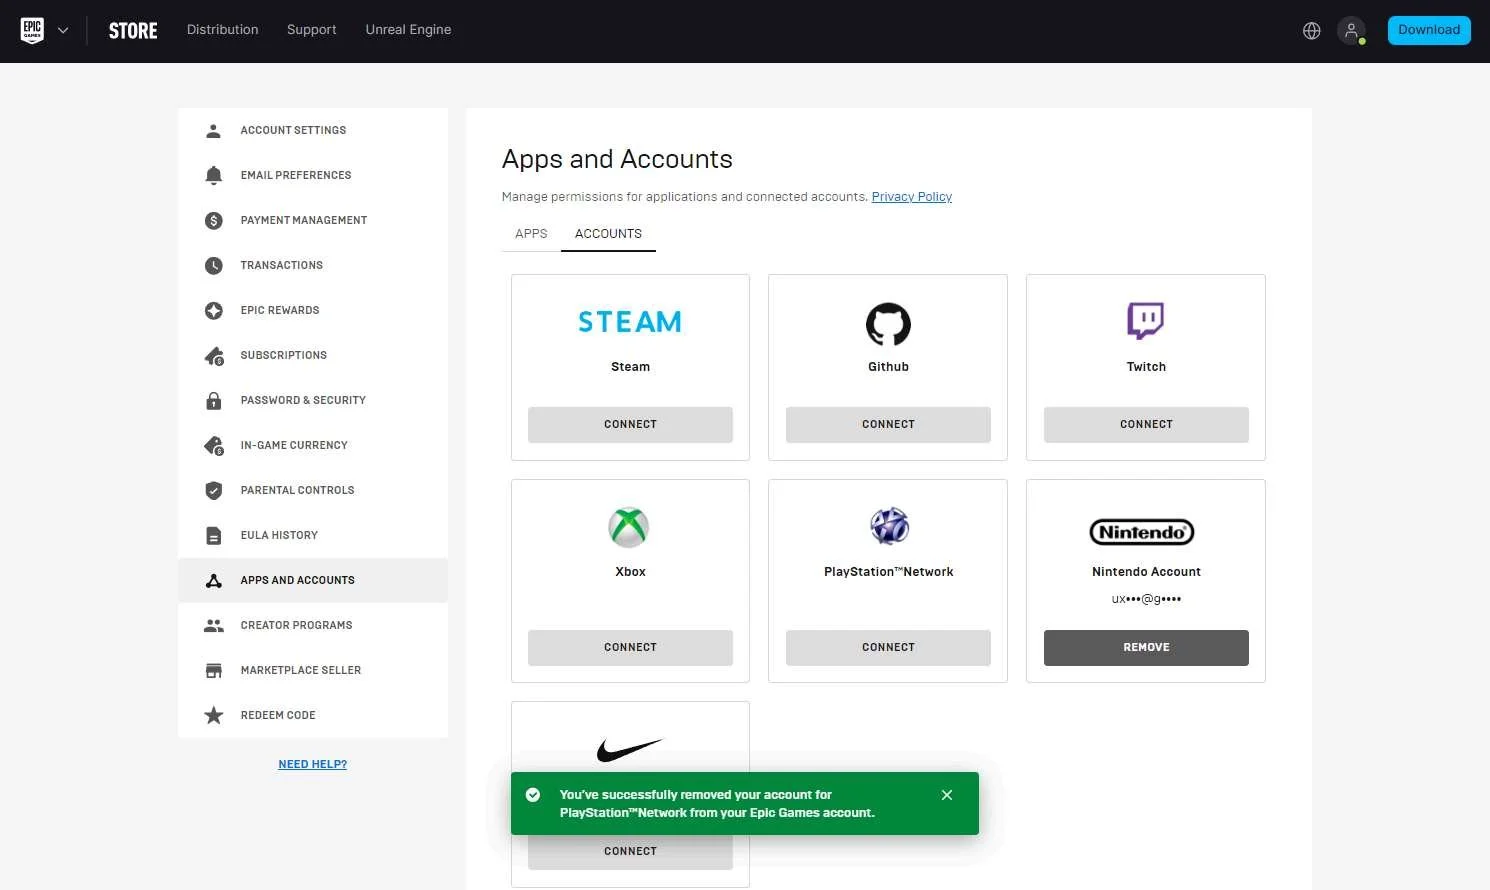Connect the Github account
This screenshot has width=1490, height=890.
click(x=888, y=425)
